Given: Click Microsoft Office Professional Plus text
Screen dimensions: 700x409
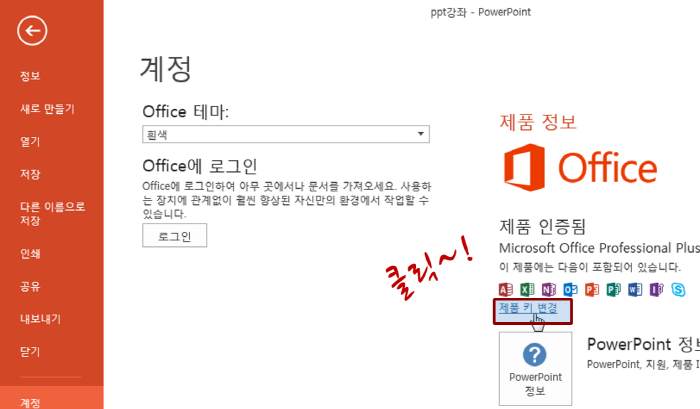Looking at the screenshot, I should tap(599, 248).
